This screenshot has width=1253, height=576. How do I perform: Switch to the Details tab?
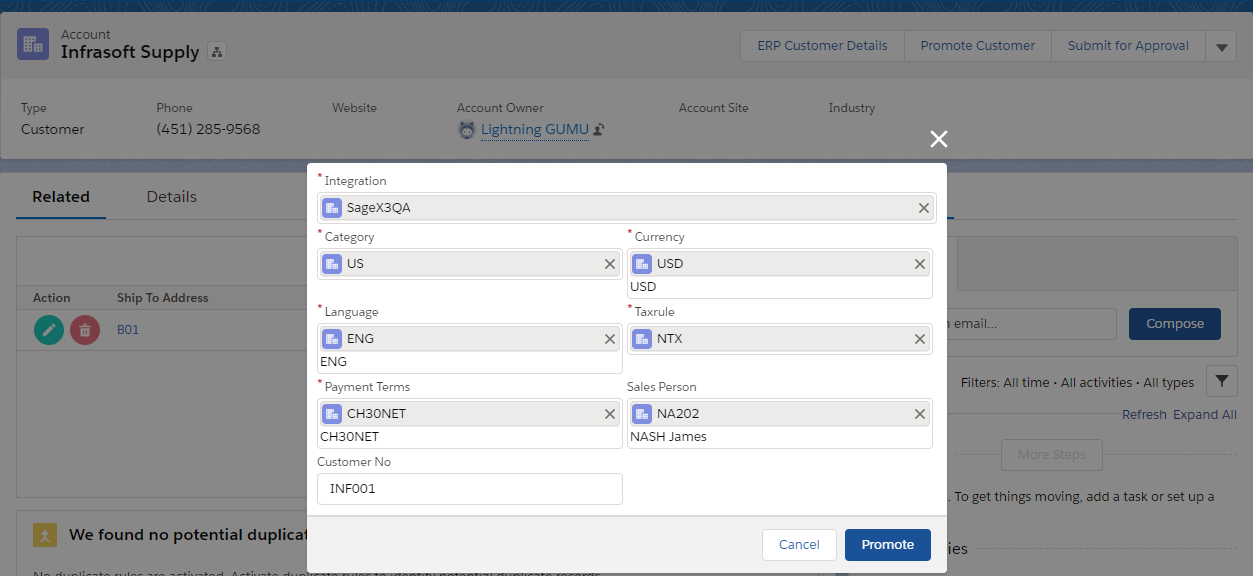tap(171, 197)
